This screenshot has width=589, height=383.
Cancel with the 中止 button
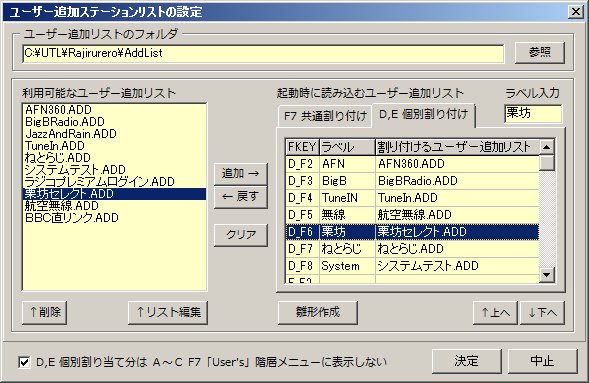click(x=542, y=361)
